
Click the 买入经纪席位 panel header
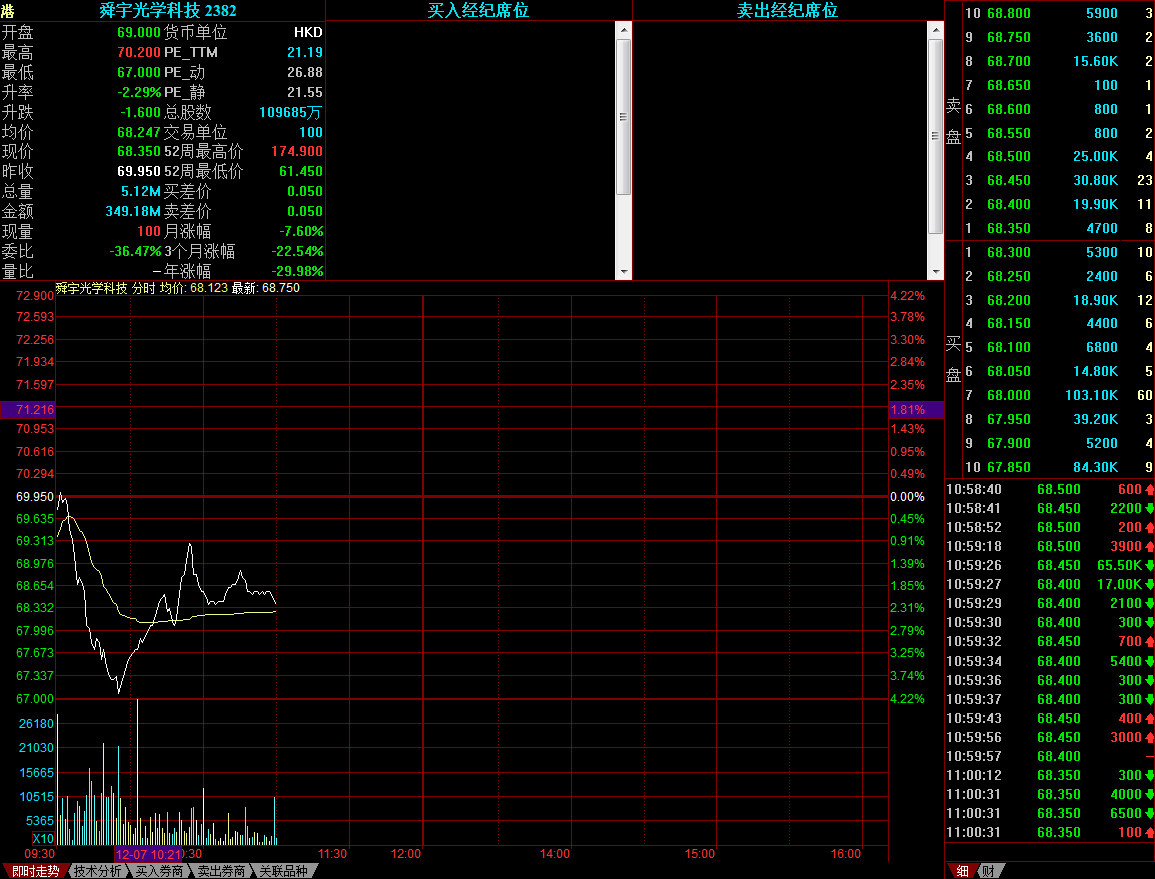coord(478,11)
